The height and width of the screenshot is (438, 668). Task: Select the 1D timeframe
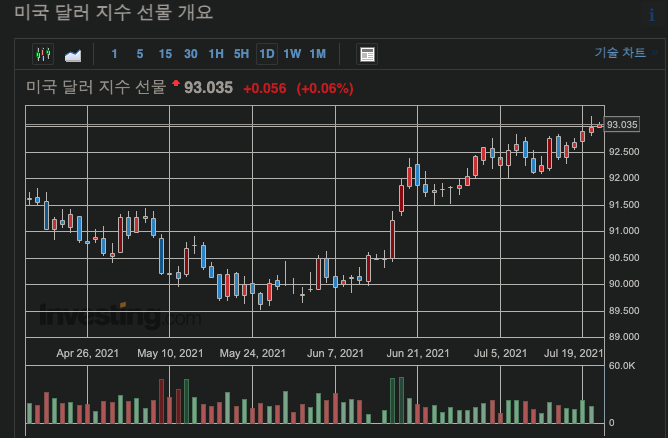267,54
